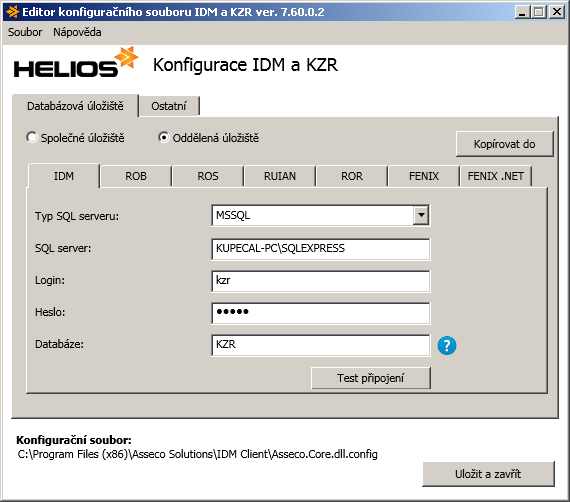Select the FENIX .NET tab
The width and height of the screenshot is (570, 502).
495,176
